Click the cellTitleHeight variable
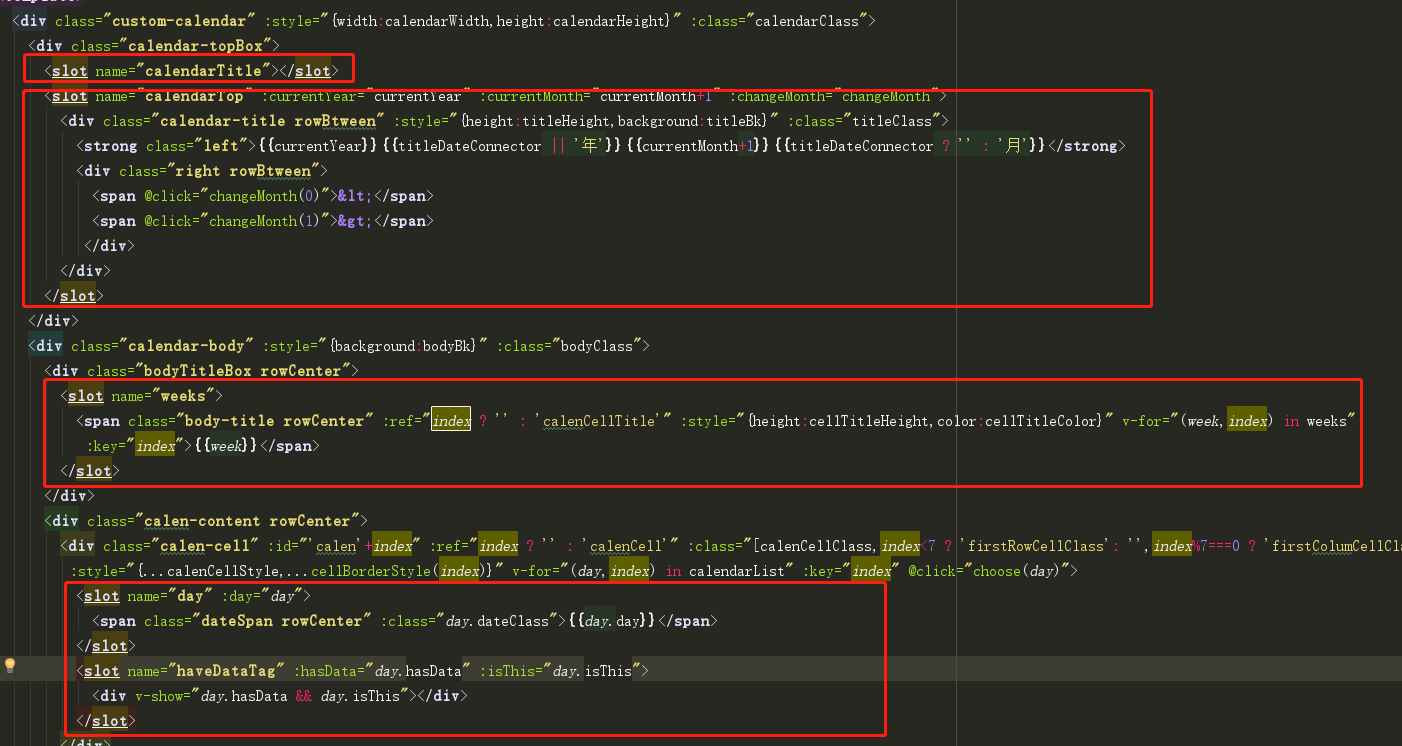The width and height of the screenshot is (1402, 746). click(866, 421)
